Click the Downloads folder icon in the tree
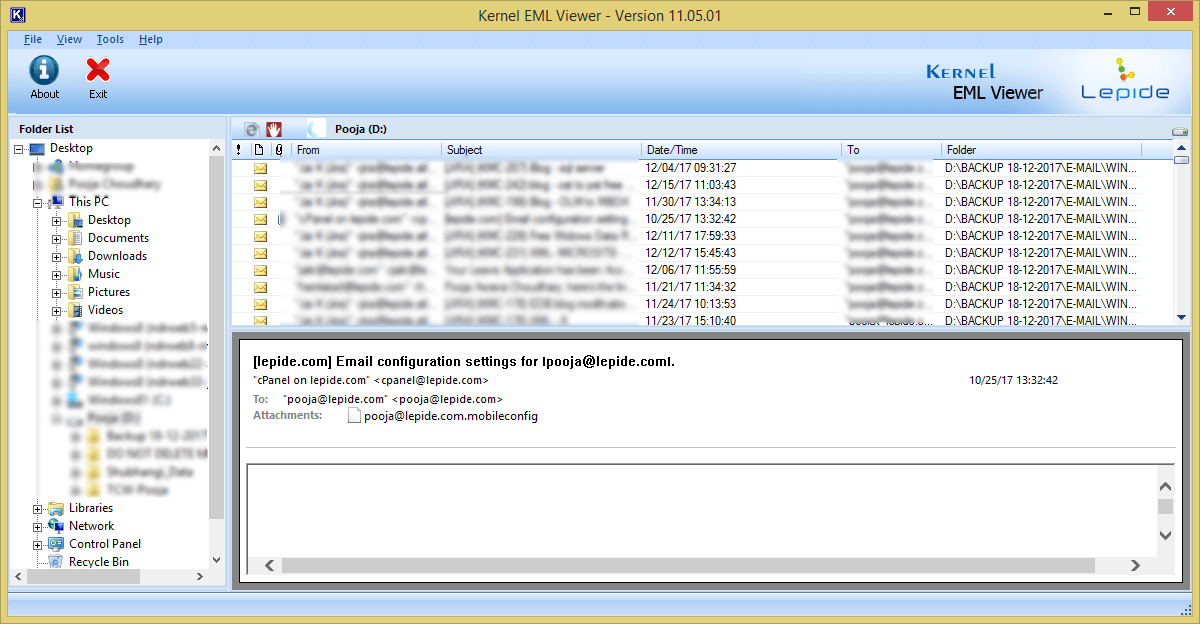 pyautogui.click(x=75, y=256)
